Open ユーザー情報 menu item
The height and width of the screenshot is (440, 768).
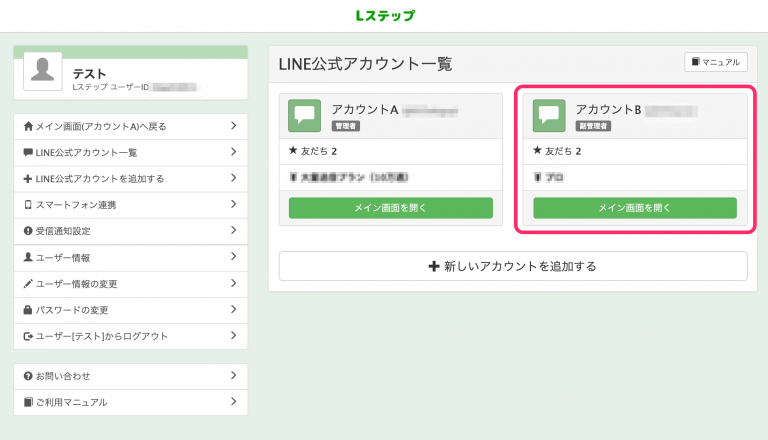(130, 257)
